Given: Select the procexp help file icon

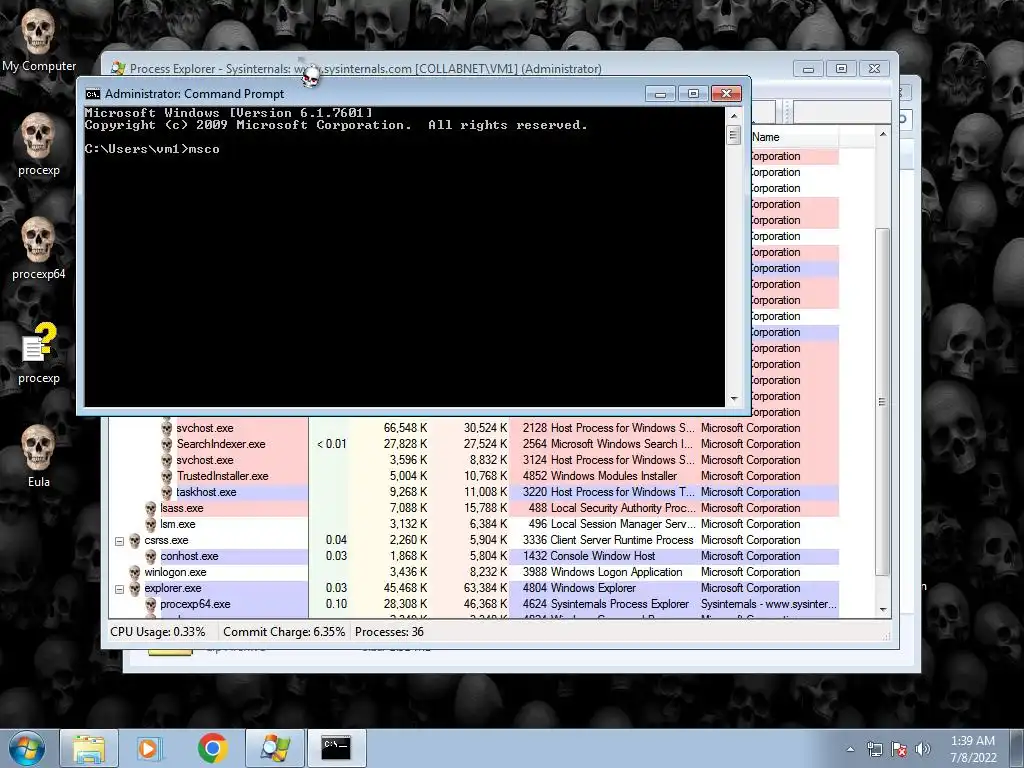Looking at the screenshot, I should pos(38,351).
